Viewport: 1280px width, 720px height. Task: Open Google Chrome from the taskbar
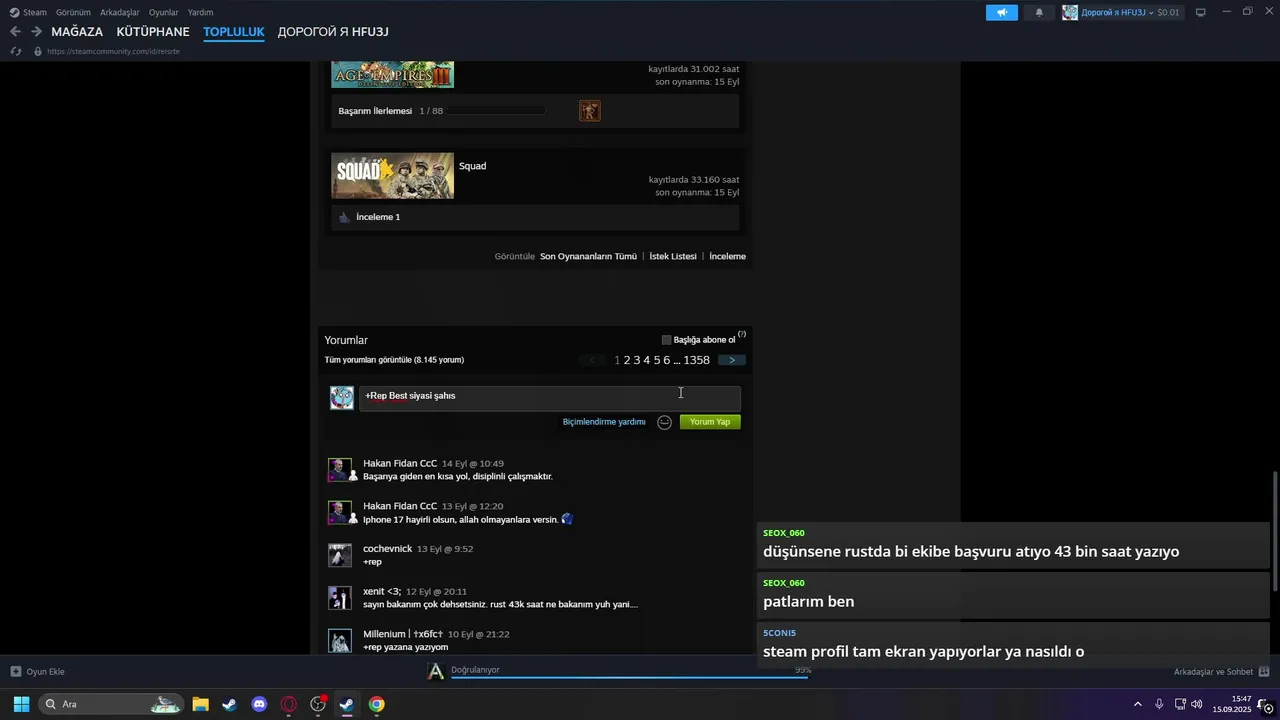click(376, 704)
